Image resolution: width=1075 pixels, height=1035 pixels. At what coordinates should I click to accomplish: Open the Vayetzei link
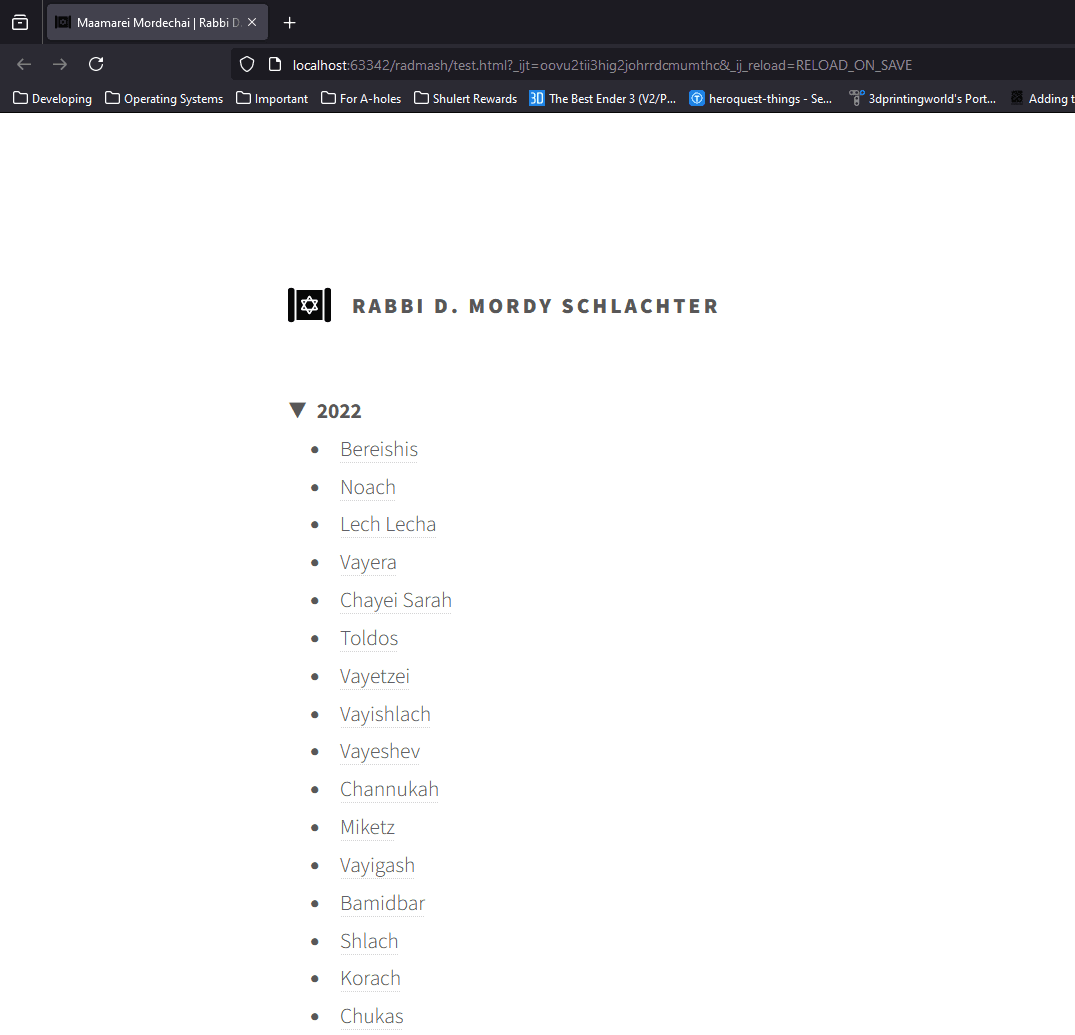[x=375, y=677]
